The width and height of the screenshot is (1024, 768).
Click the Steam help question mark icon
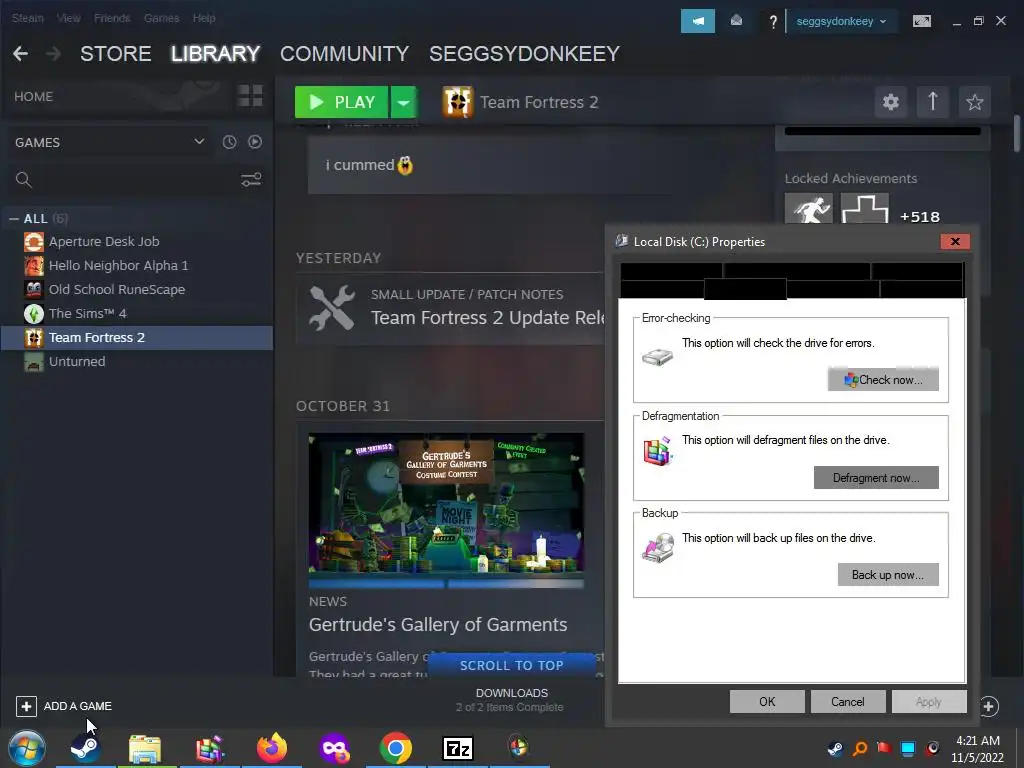(773, 22)
